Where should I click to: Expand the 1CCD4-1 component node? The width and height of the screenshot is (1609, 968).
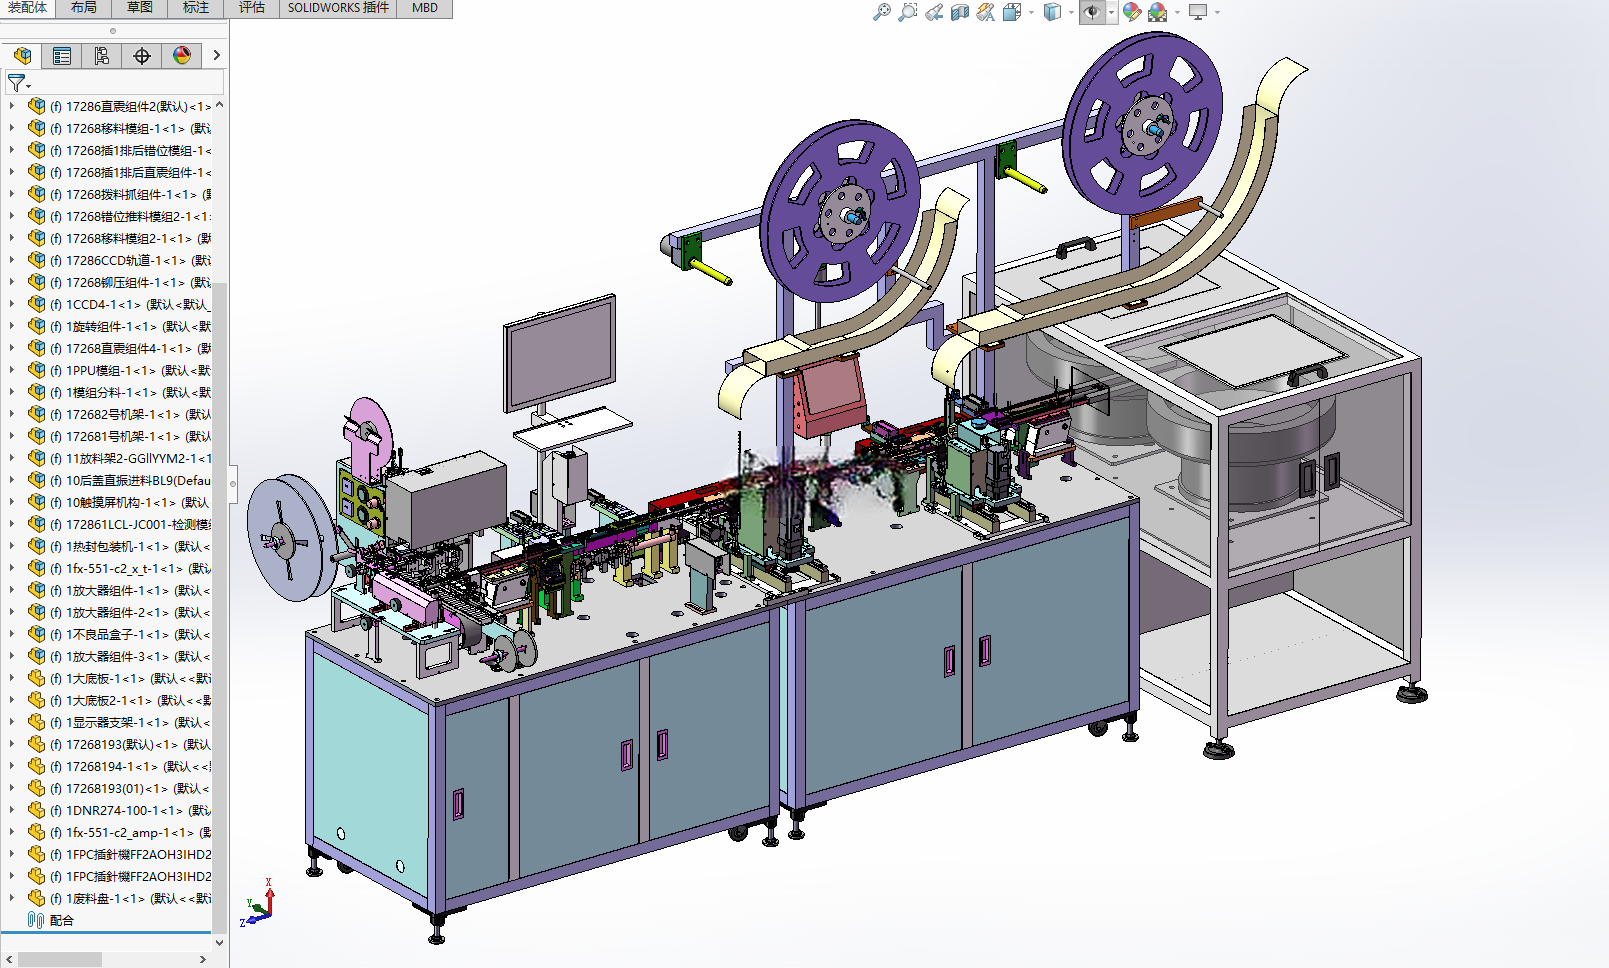12,304
